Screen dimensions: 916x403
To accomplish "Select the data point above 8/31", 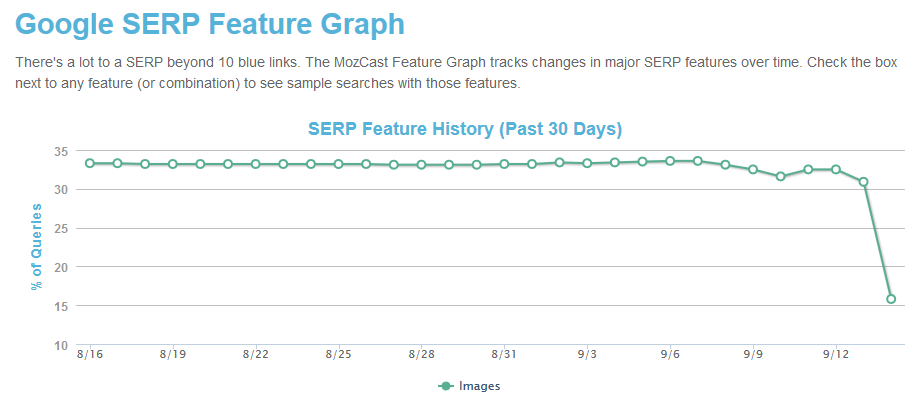I will point(504,164).
